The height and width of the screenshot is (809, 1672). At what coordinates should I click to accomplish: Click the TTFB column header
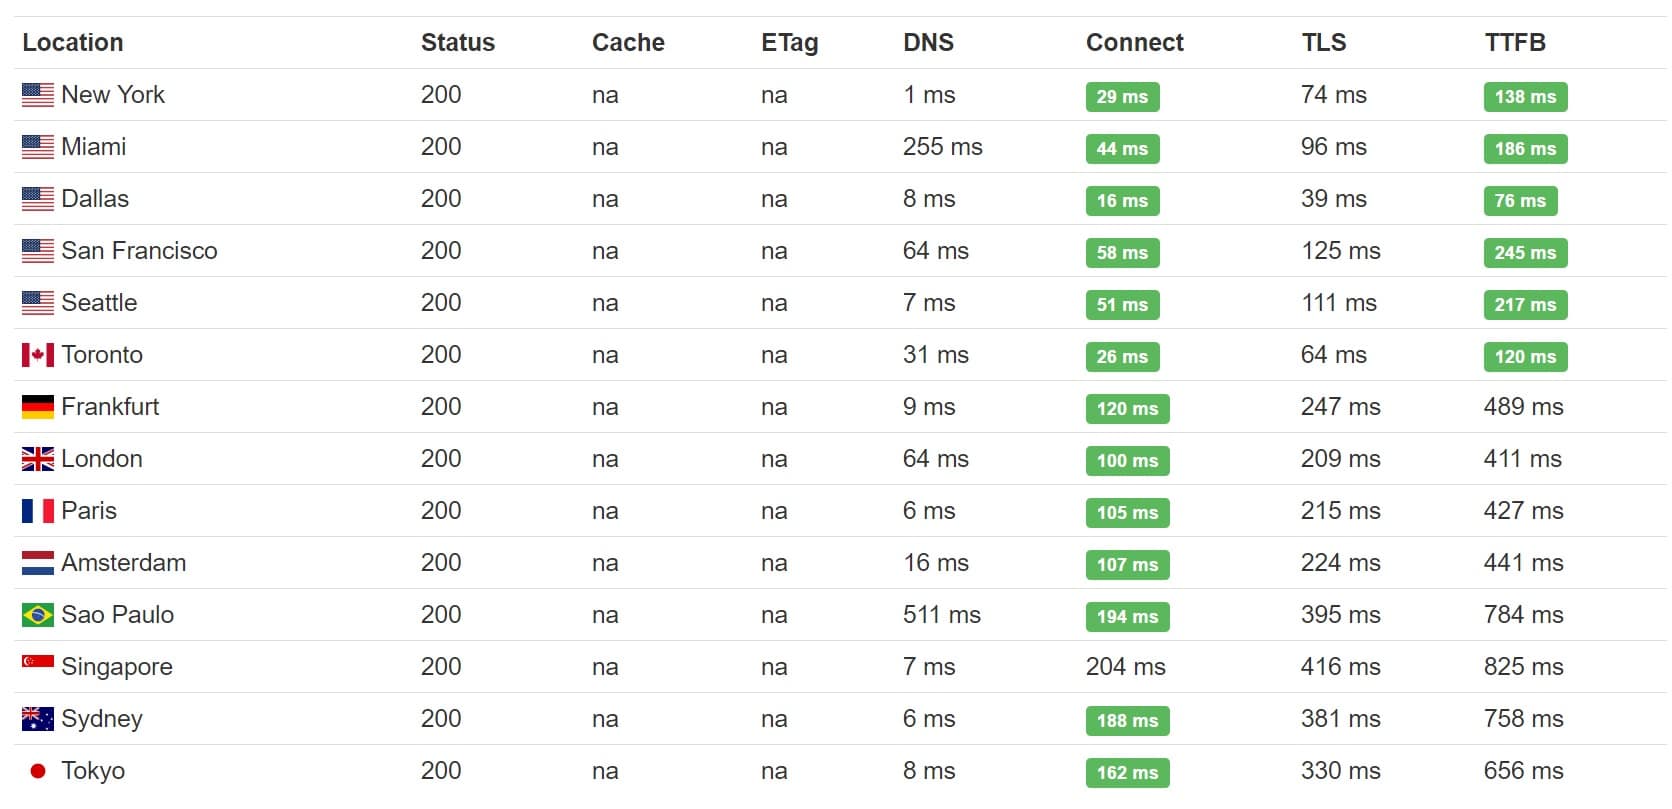1515,43
